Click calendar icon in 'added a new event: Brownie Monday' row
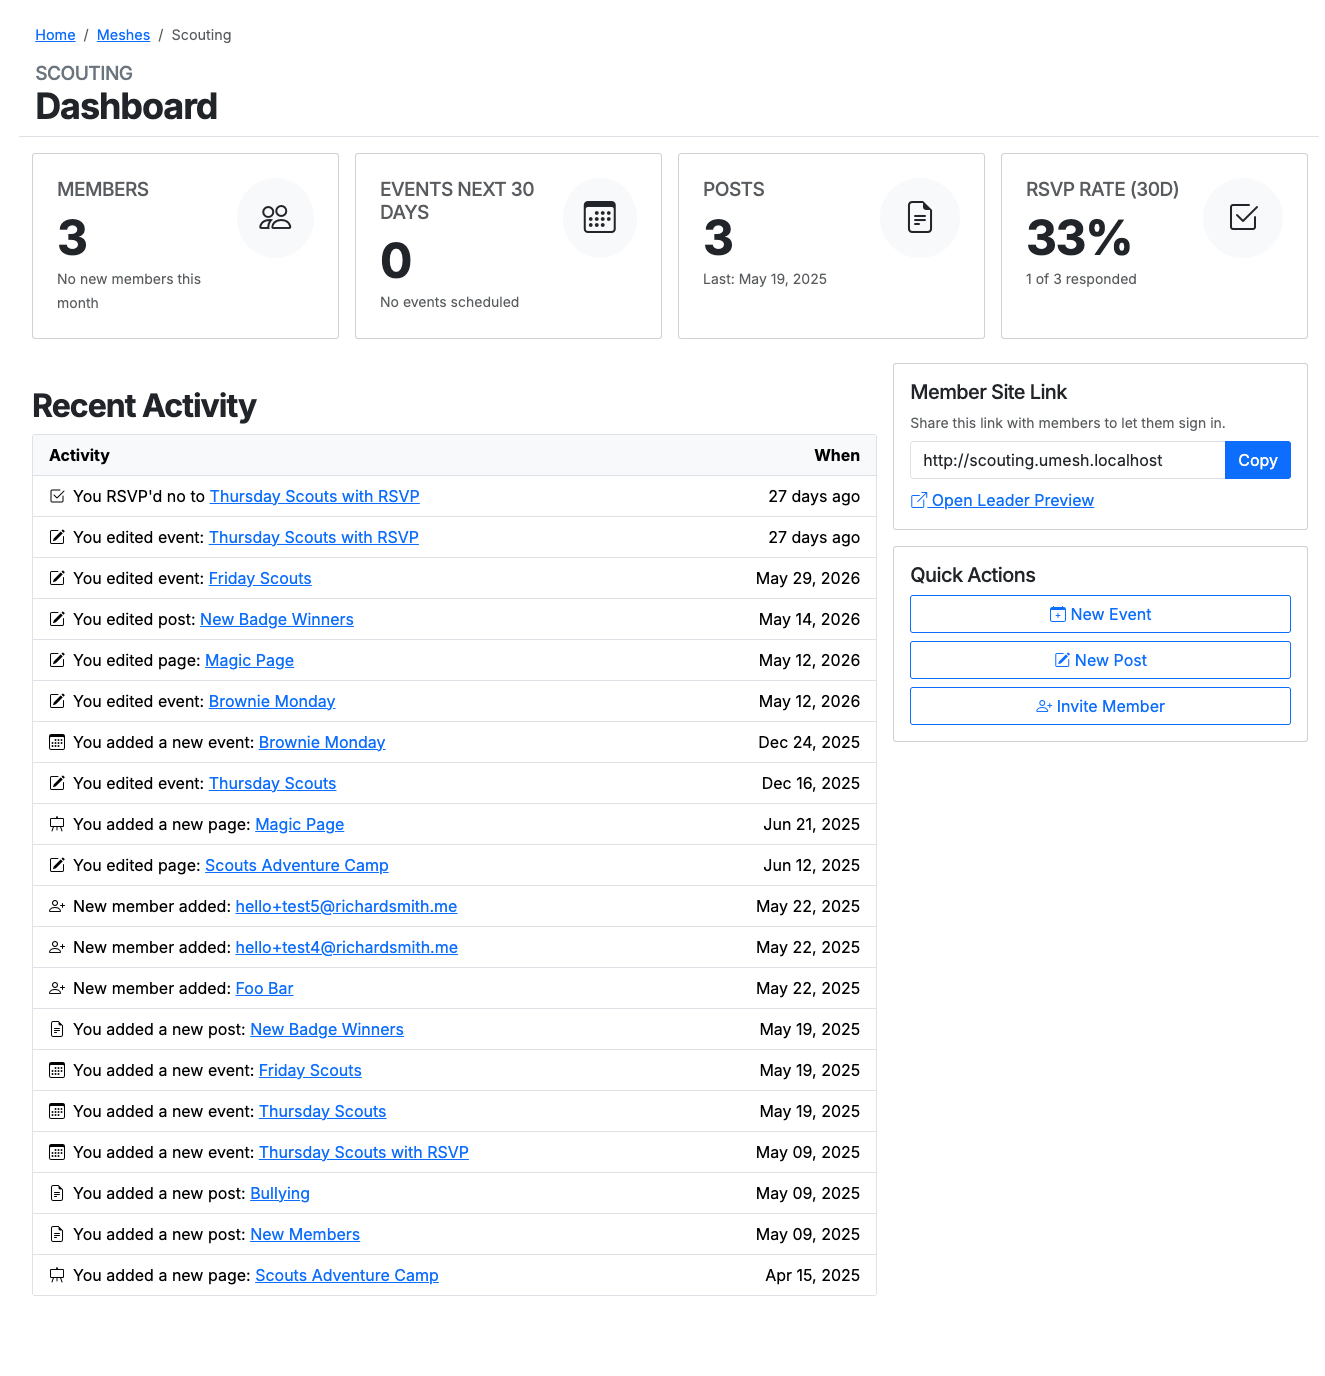Screen dimensions: 1325x1376 click(x=57, y=742)
